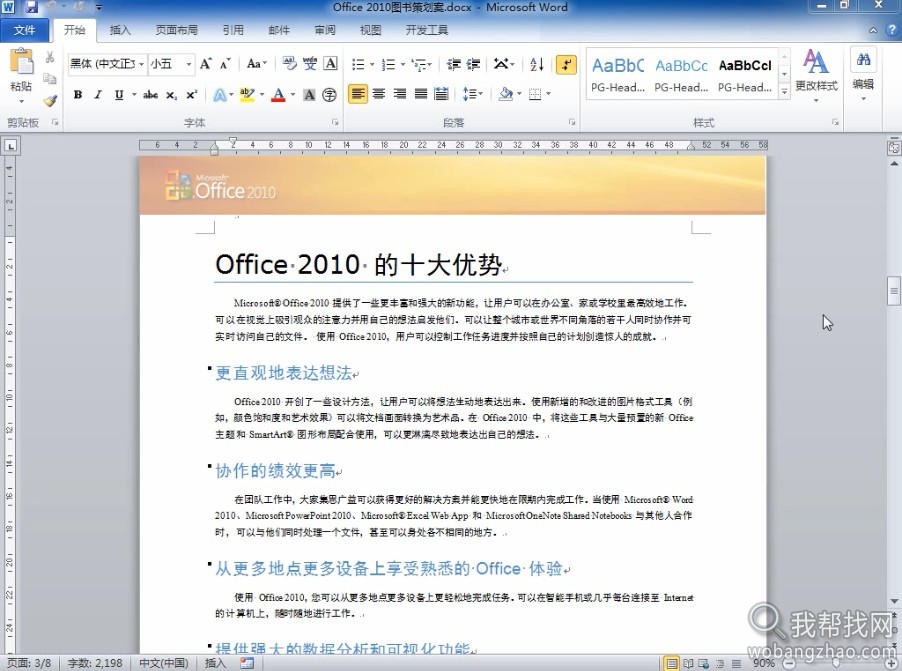The width and height of the screenshot is (902, 671).
Task: Click the 编辑 button
Action: click(863, 75)
